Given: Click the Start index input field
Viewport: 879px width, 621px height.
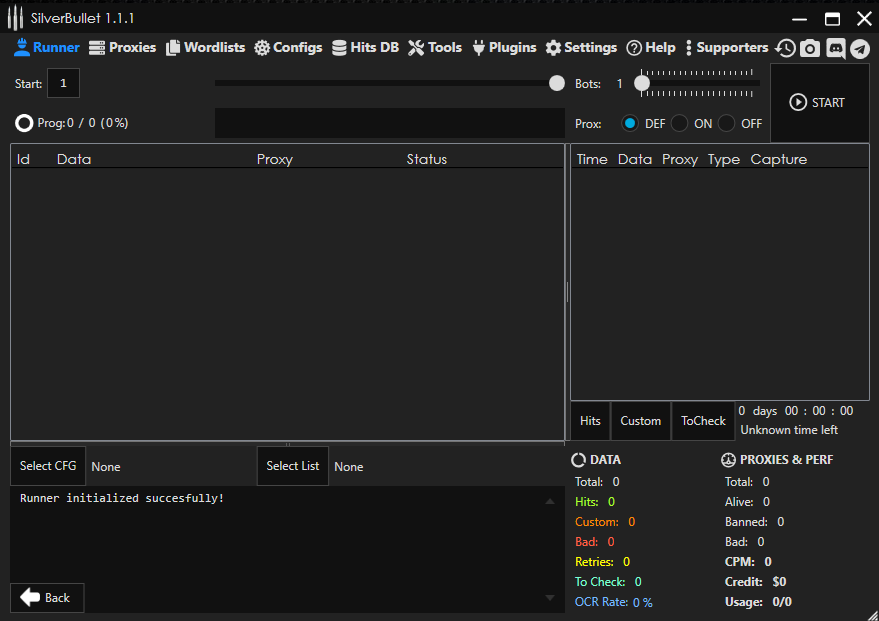Looking at the screenshot, I should [63, 83].
